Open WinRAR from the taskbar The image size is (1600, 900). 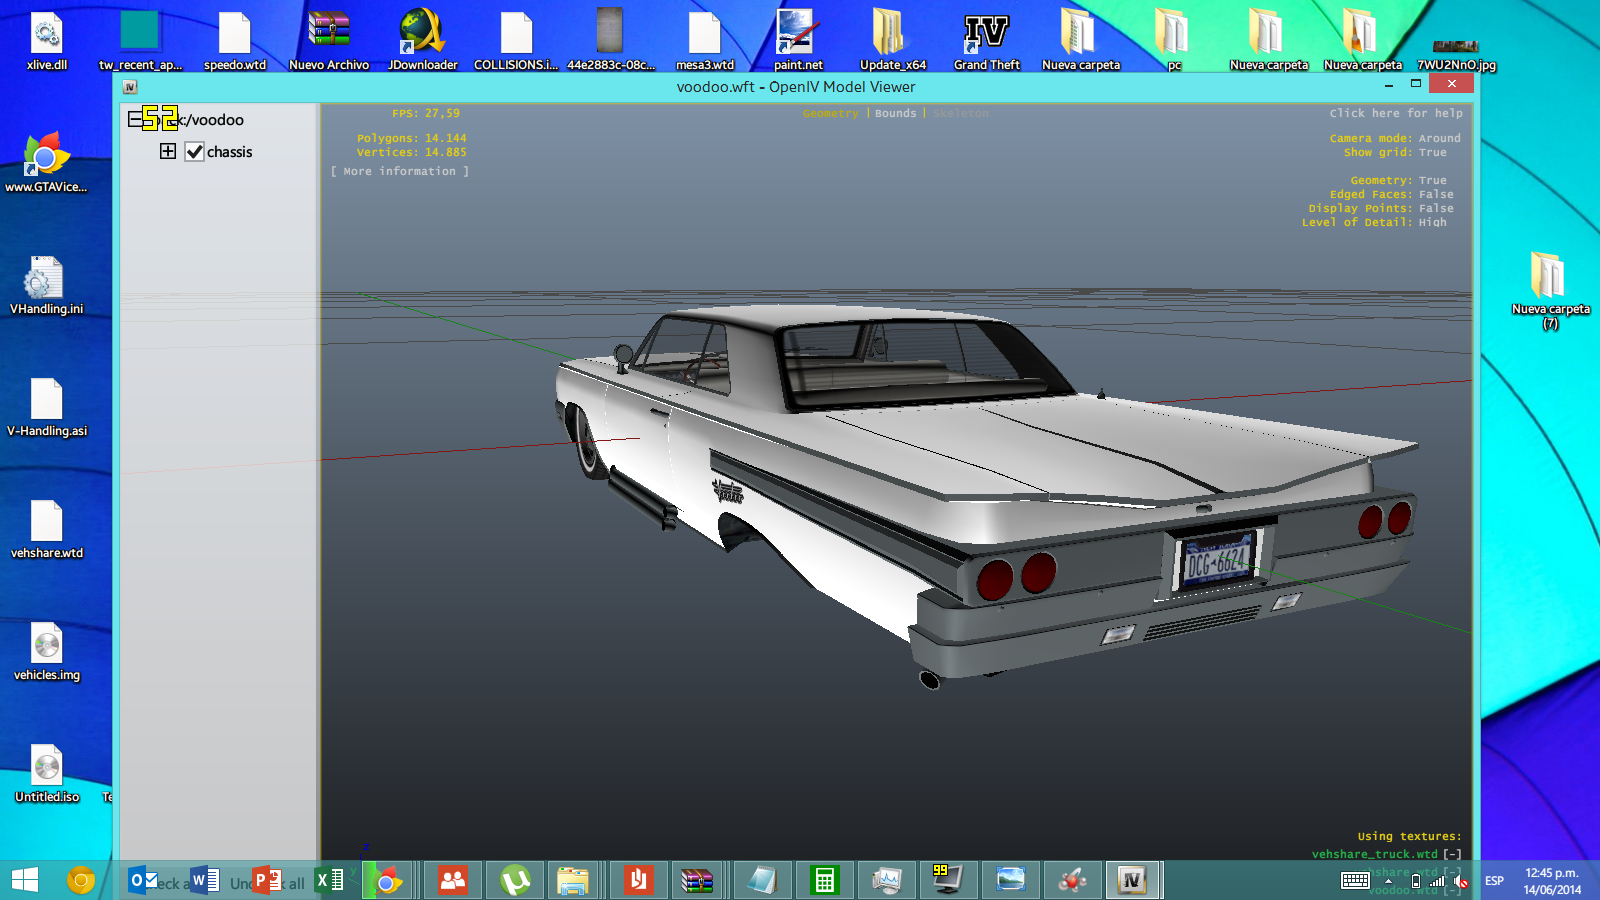697,880
